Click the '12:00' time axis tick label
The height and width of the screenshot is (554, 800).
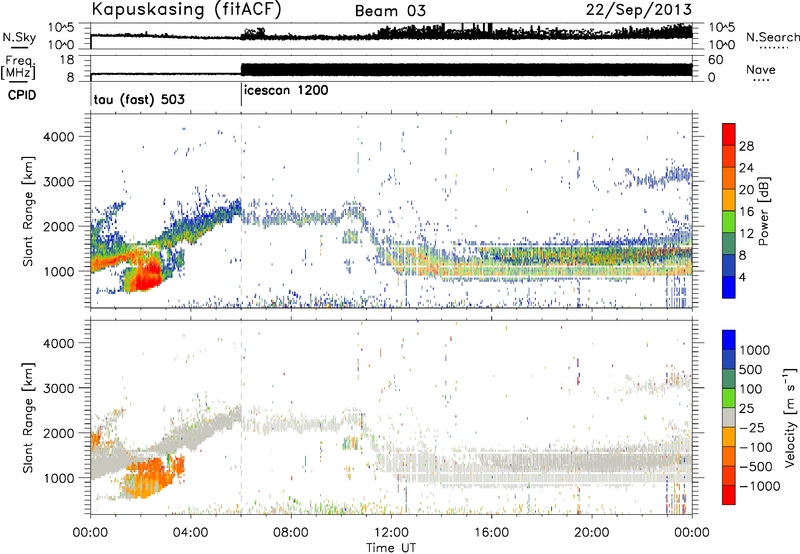click(391, 533)
